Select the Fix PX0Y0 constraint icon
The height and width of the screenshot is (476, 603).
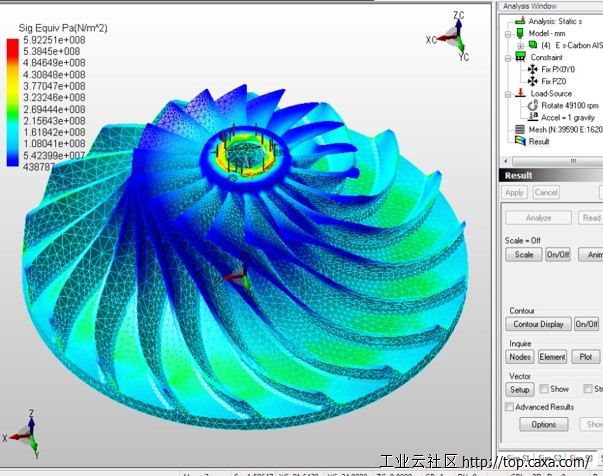click(533, 69)
